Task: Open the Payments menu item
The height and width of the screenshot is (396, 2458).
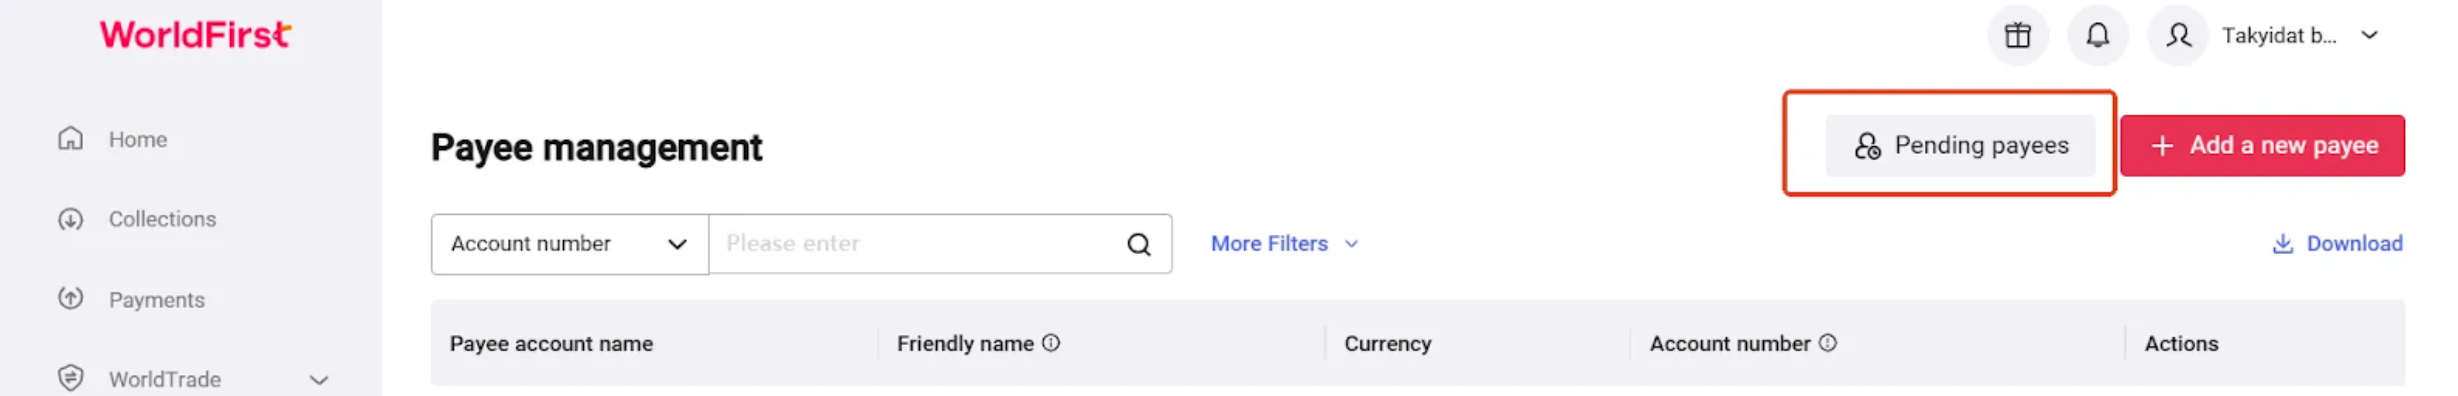Action: tap(157, 299)
